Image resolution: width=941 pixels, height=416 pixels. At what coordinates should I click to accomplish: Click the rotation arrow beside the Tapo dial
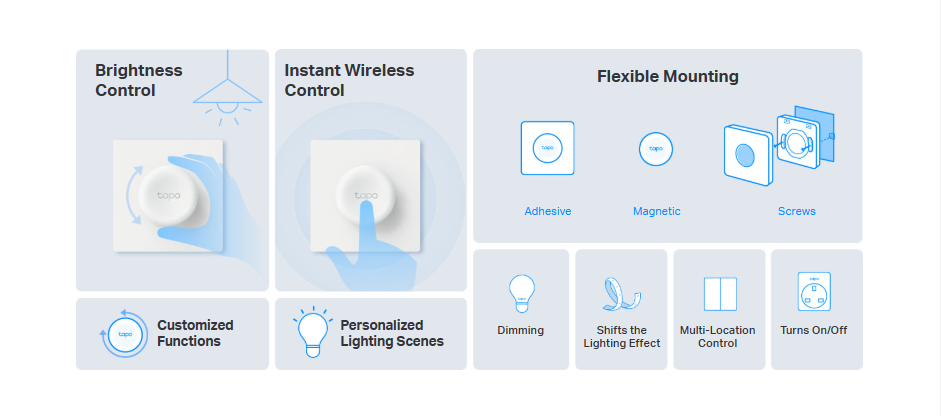(x=134, y=196)
